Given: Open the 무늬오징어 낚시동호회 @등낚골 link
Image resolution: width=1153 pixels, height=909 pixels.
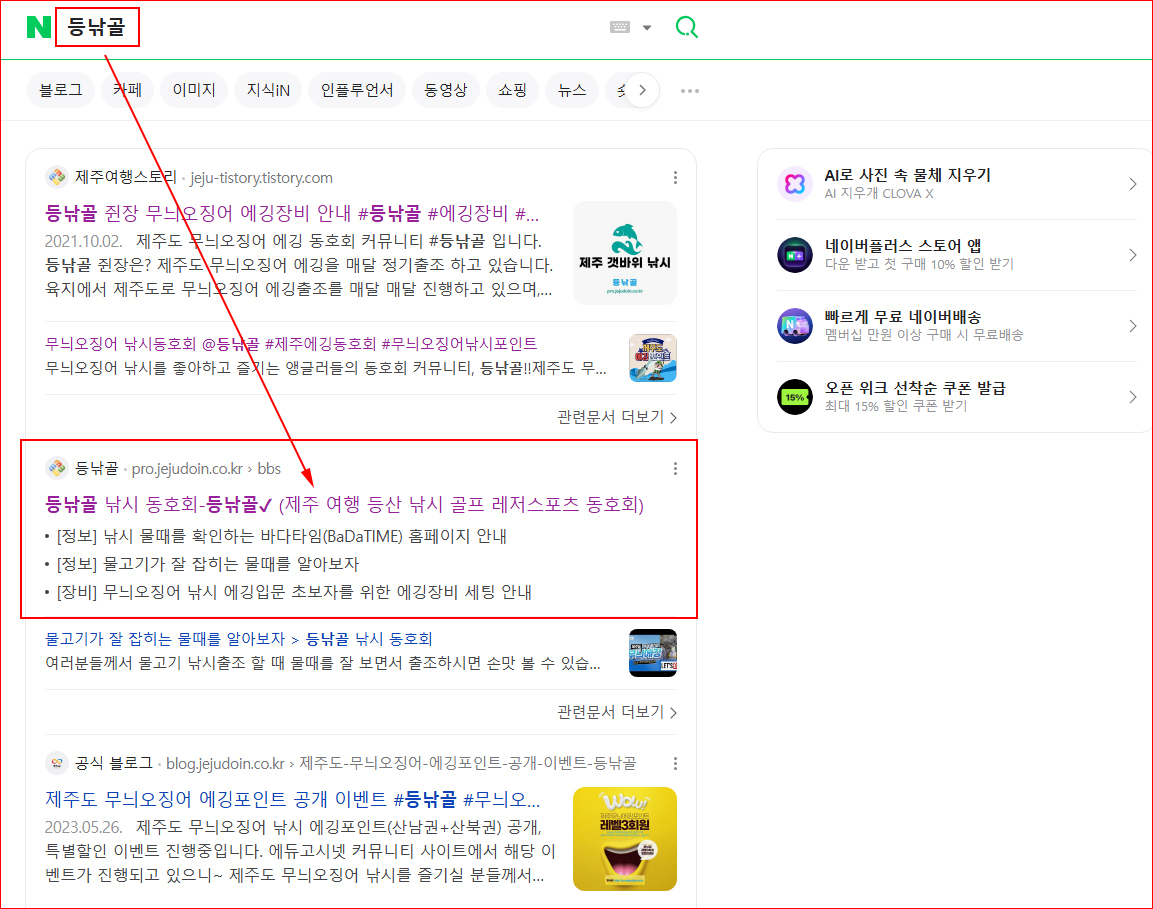Looking at the screenshot, I should pos(290,343).
